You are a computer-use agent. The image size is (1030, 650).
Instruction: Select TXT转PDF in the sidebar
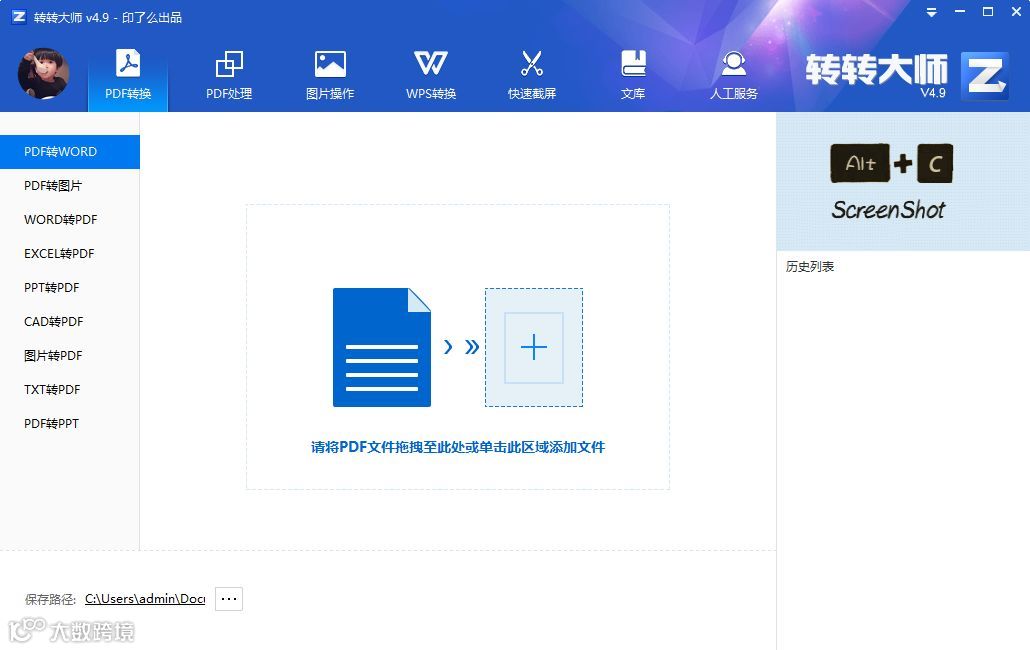[70, 390]
